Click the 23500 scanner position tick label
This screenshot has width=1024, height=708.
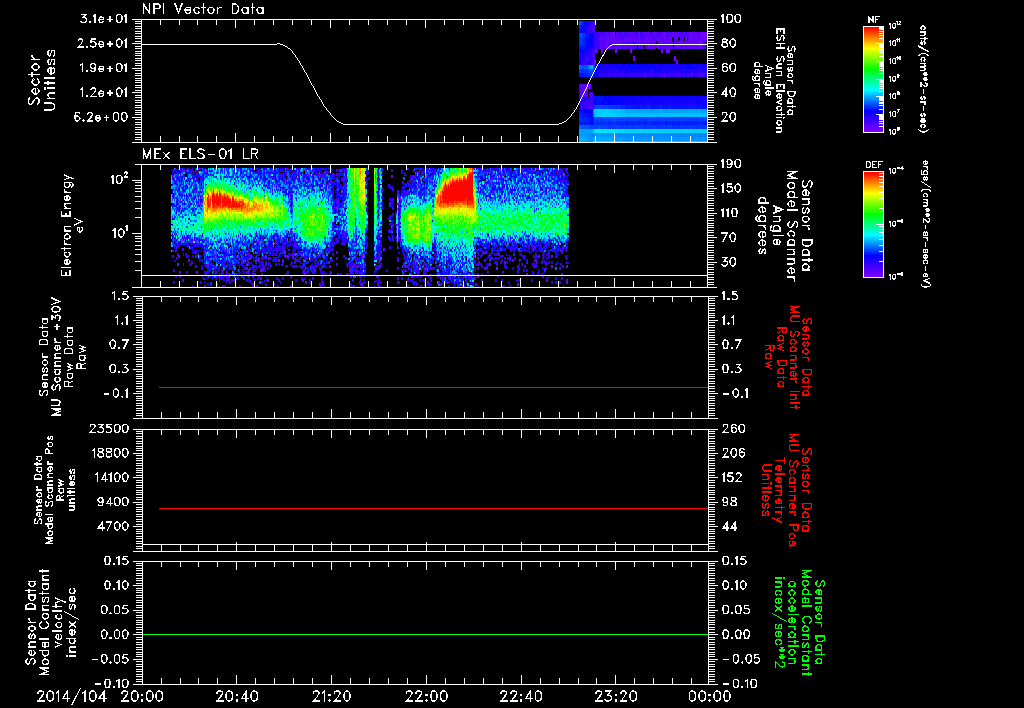click(108, 429)
